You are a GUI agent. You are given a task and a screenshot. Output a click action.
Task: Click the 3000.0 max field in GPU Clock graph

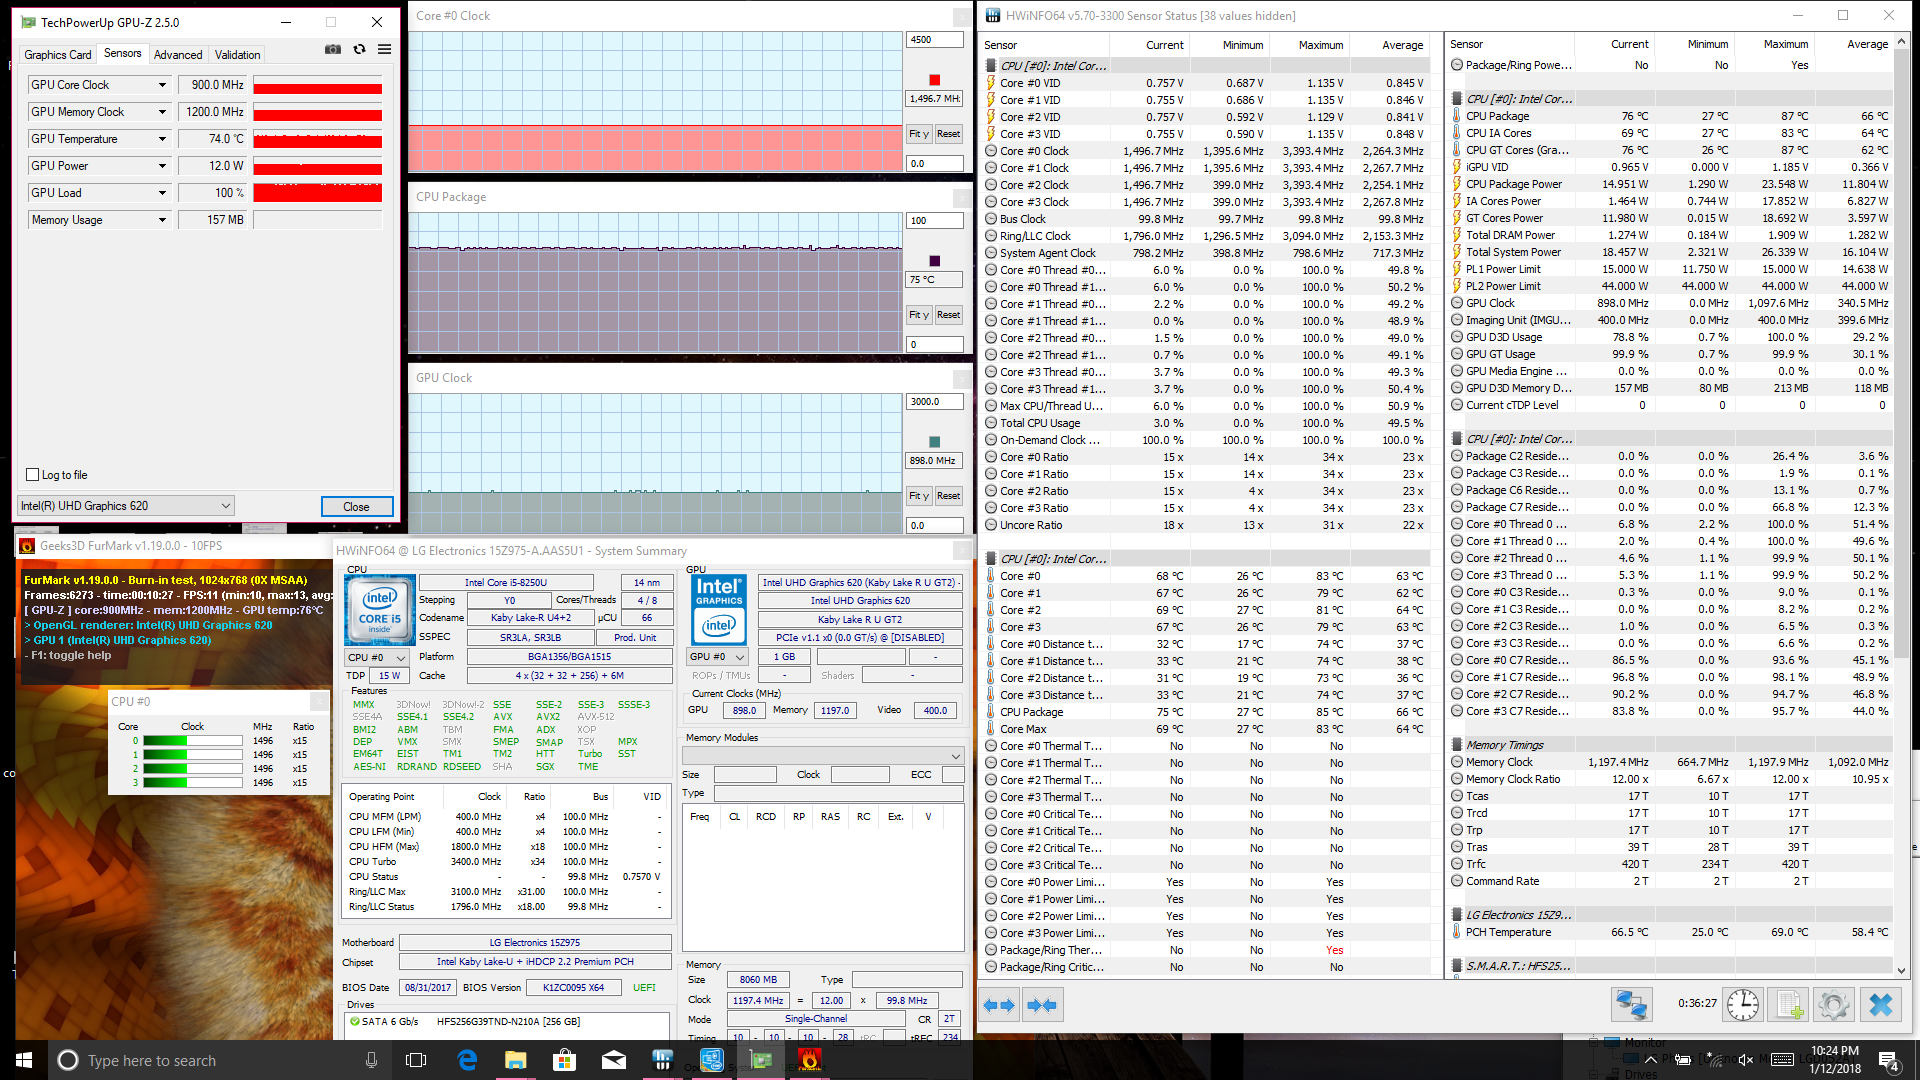(934, 402)
